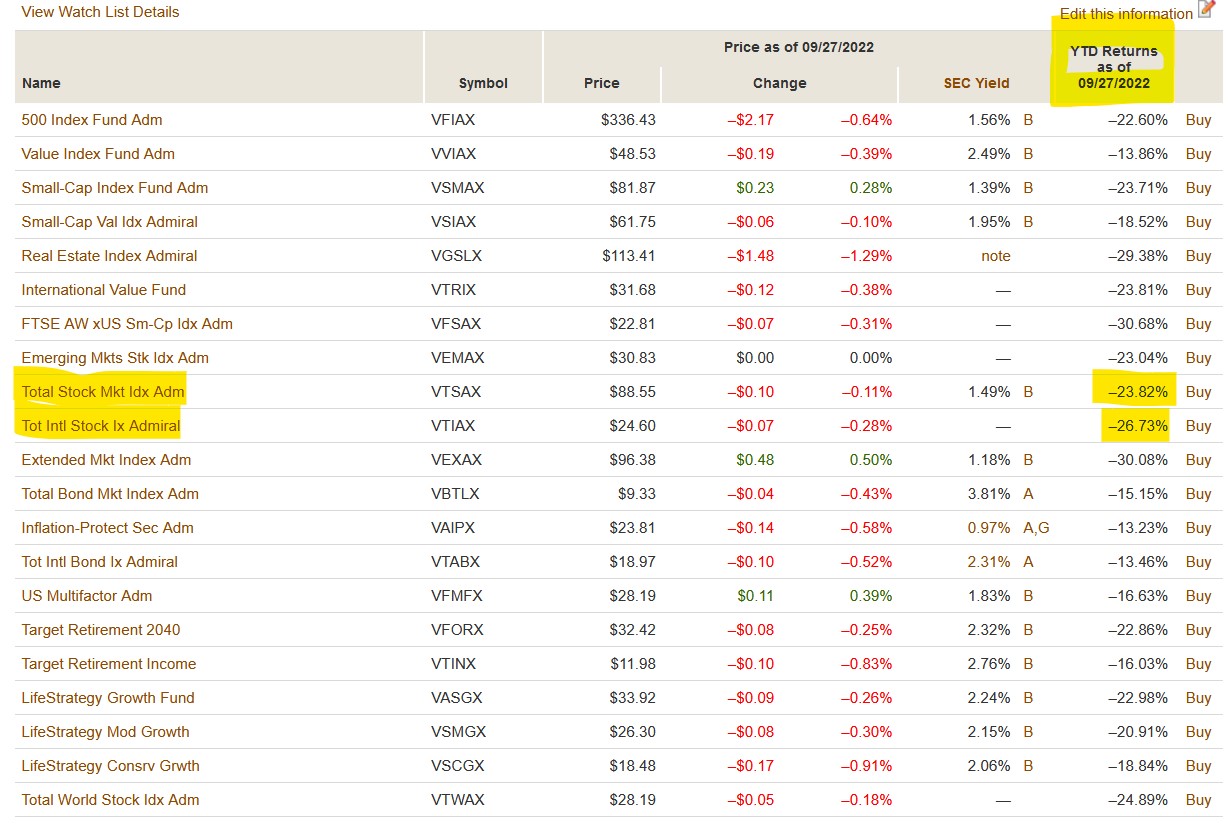Viewport: 1228px width, 831px height.
Task: Open Tot Intl Stock Ix Admiral fund
Action: pyautogui.click(x=101, y=426)
